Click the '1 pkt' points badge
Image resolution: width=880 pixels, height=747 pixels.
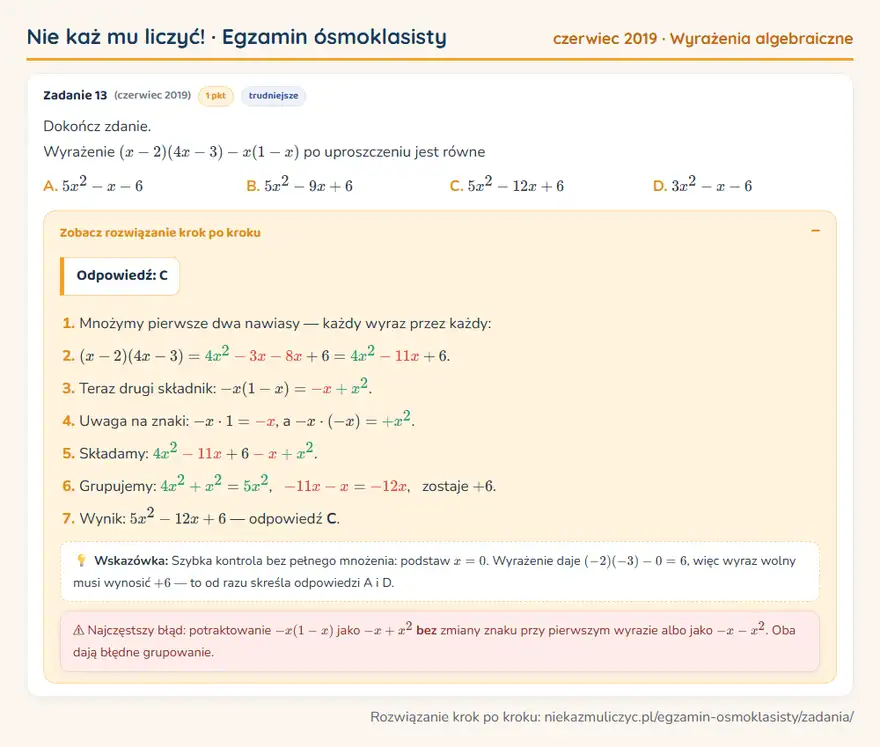216,95
